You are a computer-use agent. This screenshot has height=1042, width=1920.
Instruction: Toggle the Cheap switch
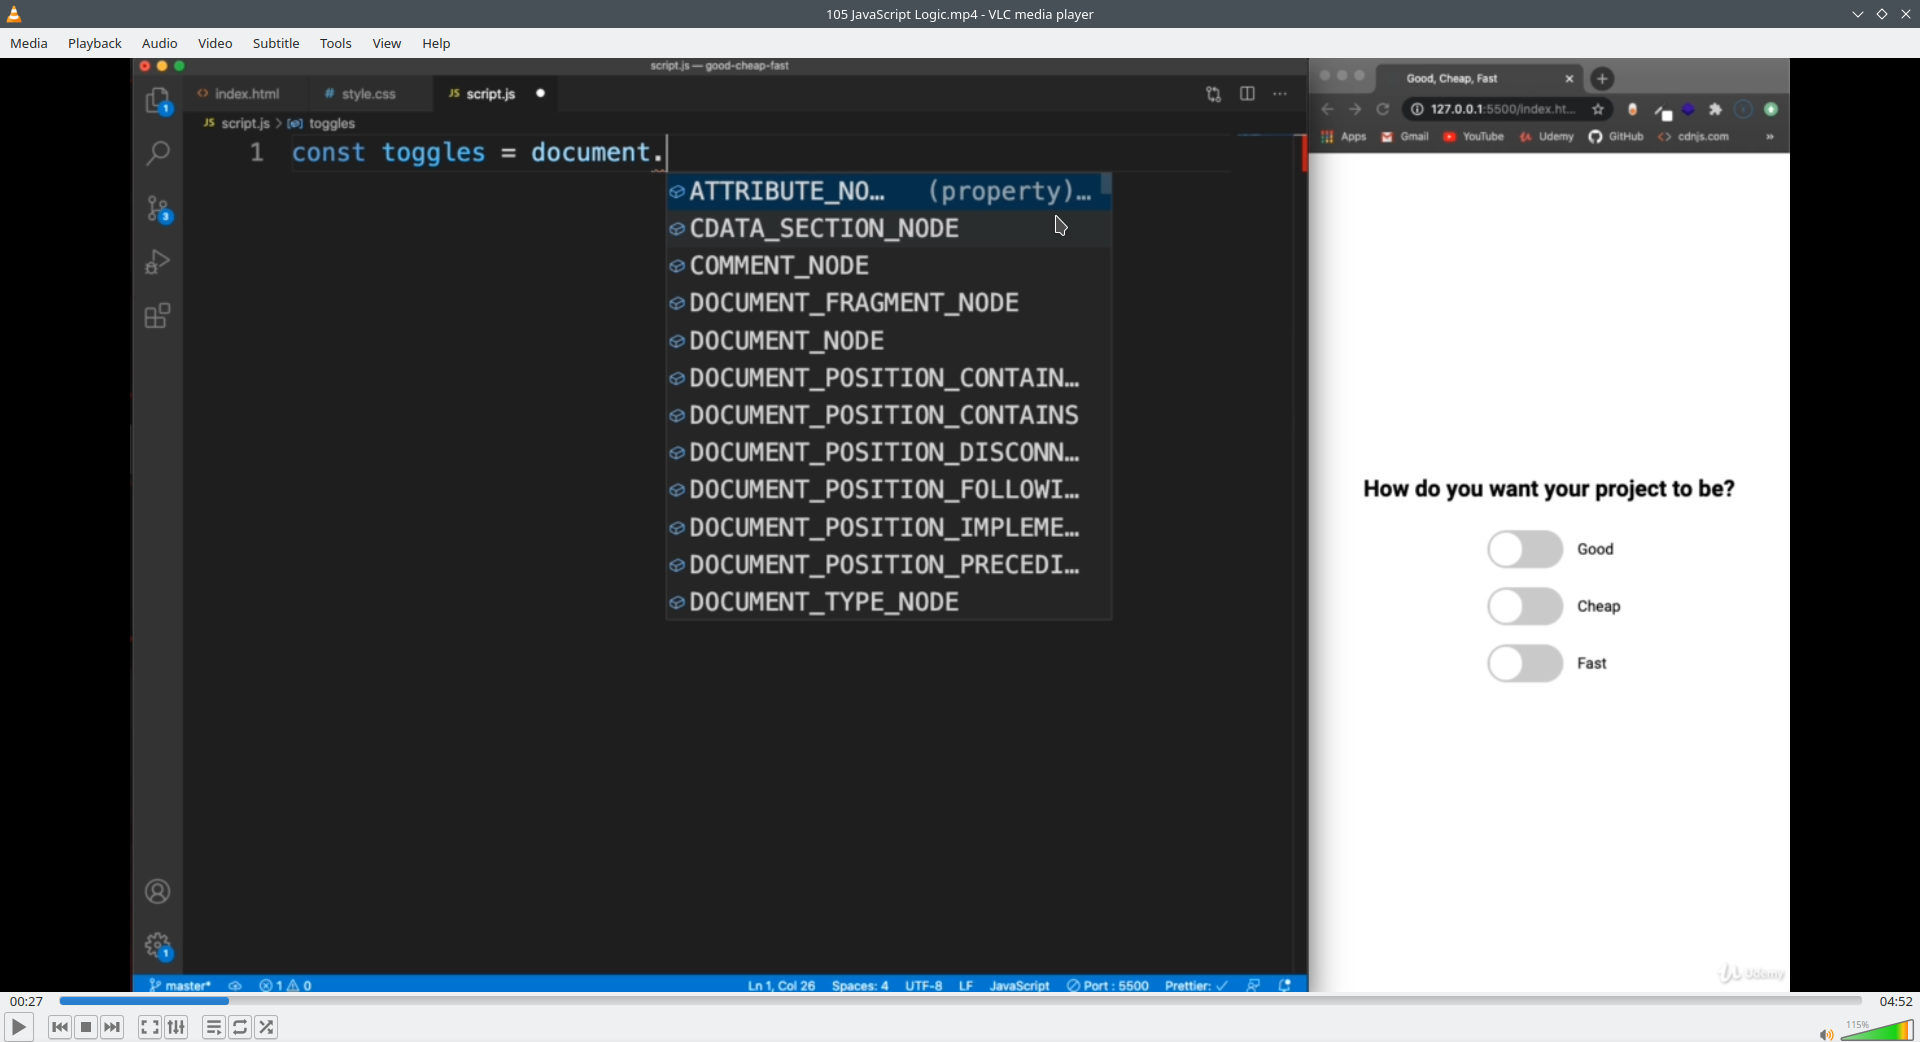click(x=1525, y=606)
